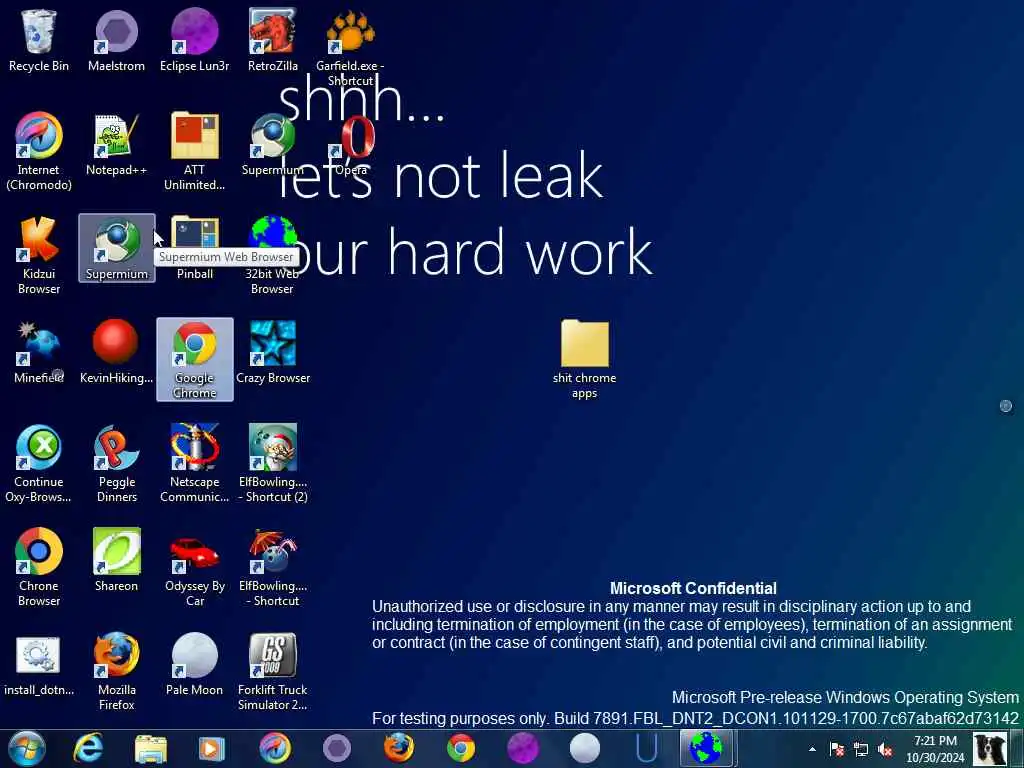Viewport: 1024px width, 768px height.
Task: Select the Crazy Browser shortcut
Action: pos(273,353)
